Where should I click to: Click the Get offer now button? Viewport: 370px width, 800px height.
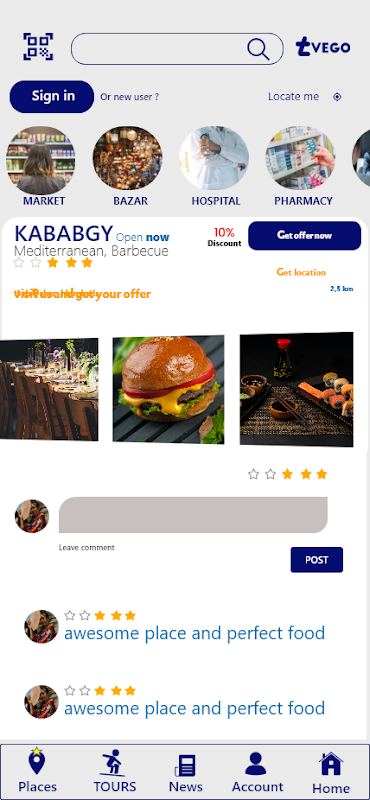tap(305, 236)
